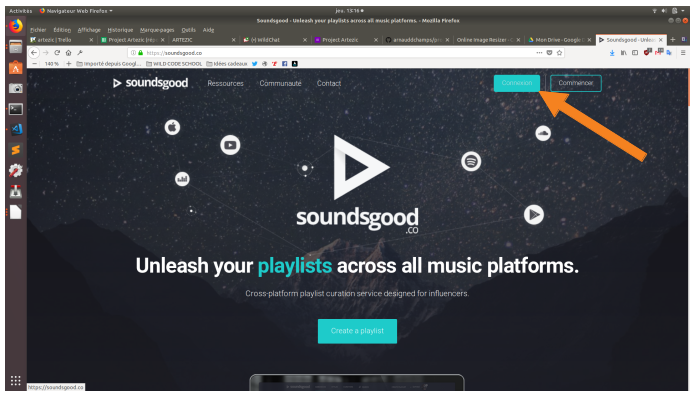Click the Google Play Music platform icon
The height and width of the screenshot is (395, 693).
point(533,215)
